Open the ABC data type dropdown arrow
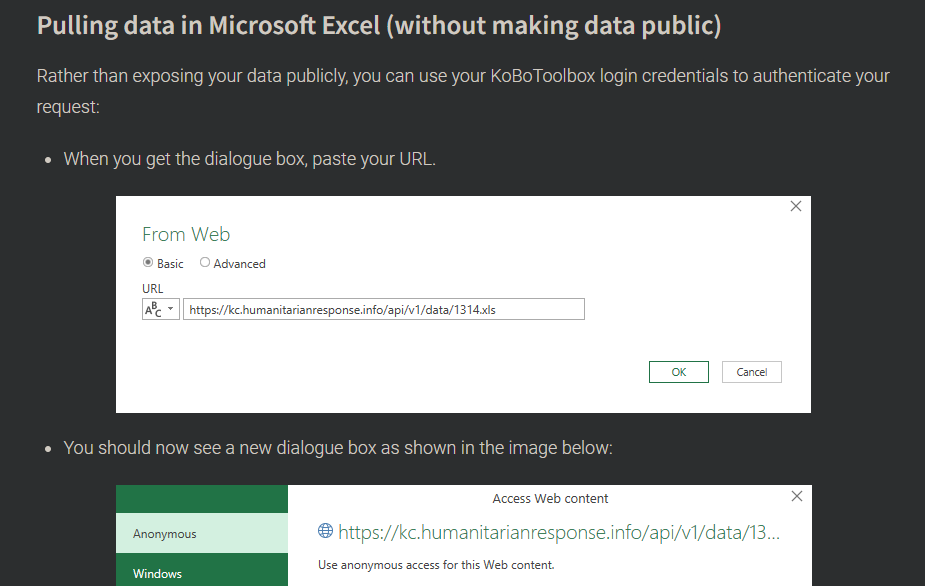925x586 pixels. click(x=171, y=309)
